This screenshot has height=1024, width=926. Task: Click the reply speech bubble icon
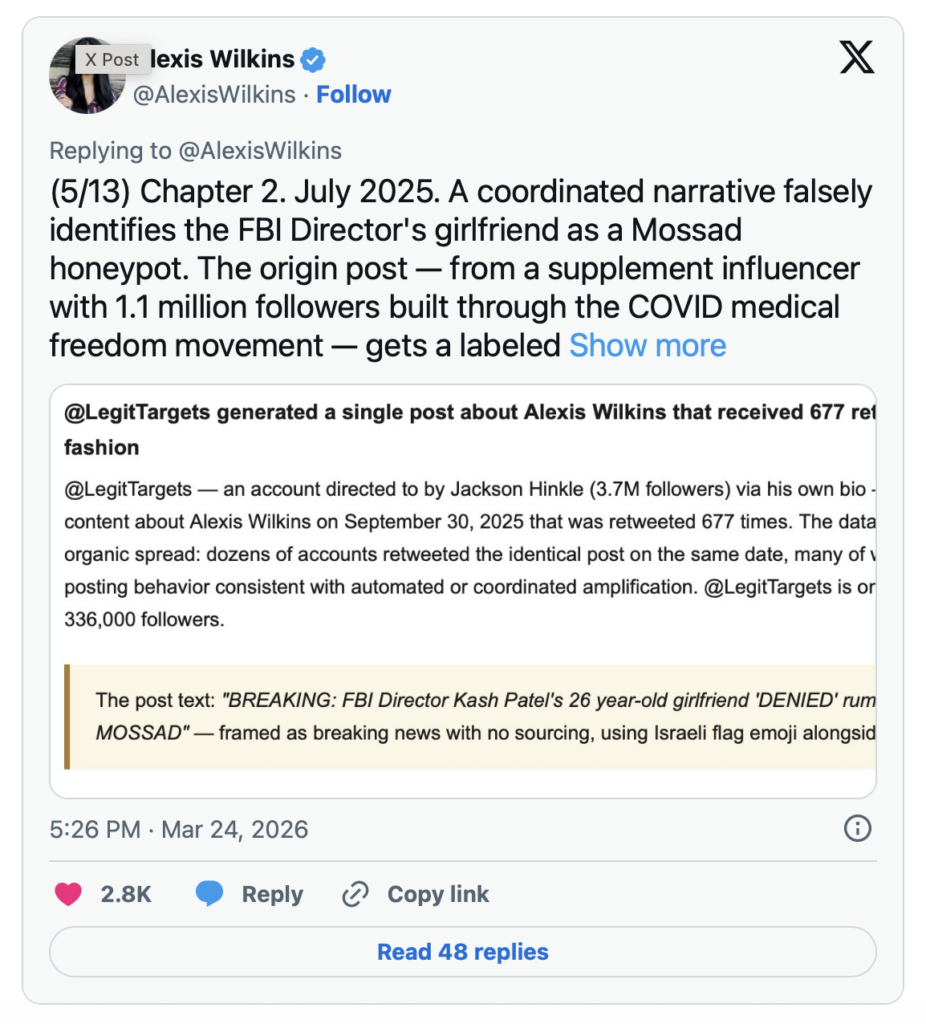(x=209, y=894)
